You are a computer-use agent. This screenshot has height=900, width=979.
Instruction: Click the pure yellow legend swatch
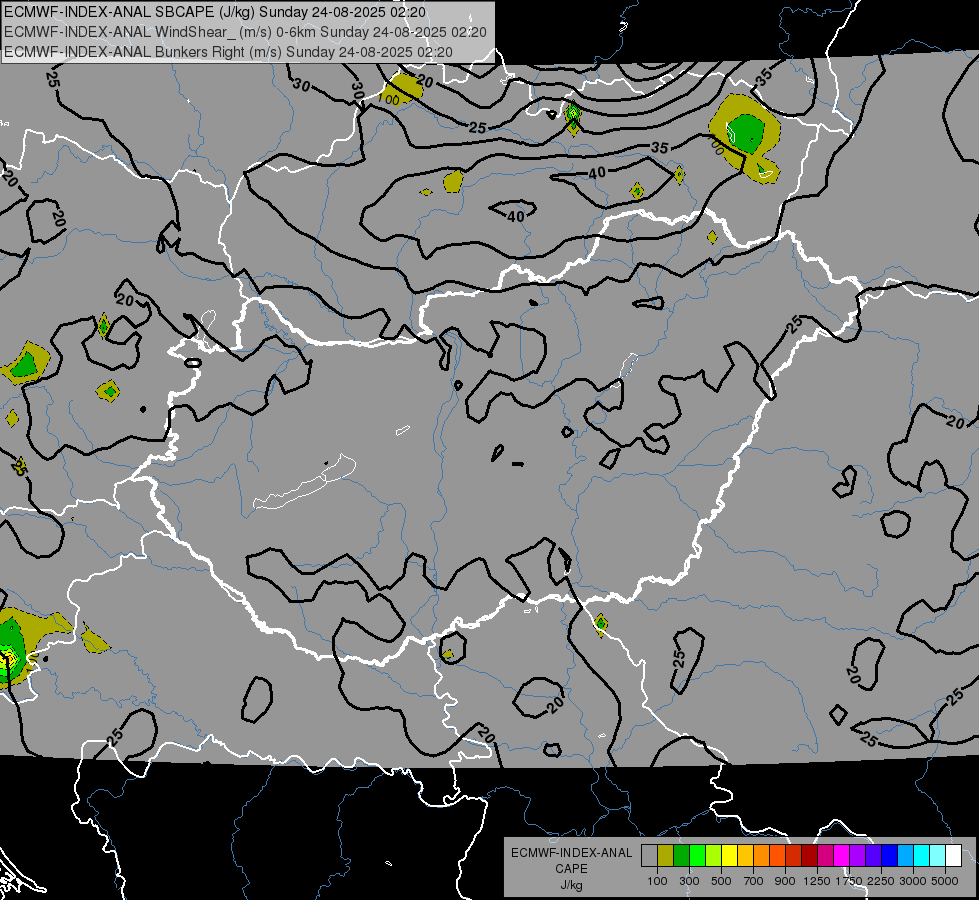coord(729,855)
